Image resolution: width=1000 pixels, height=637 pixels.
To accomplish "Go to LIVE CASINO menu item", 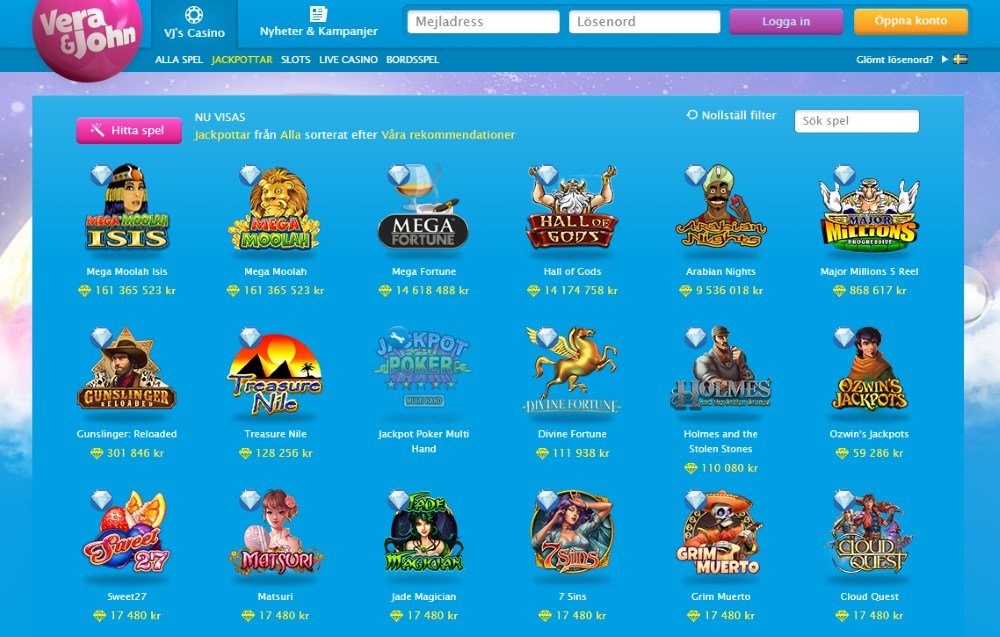I will pyautogui.click(x=348, y=59).
